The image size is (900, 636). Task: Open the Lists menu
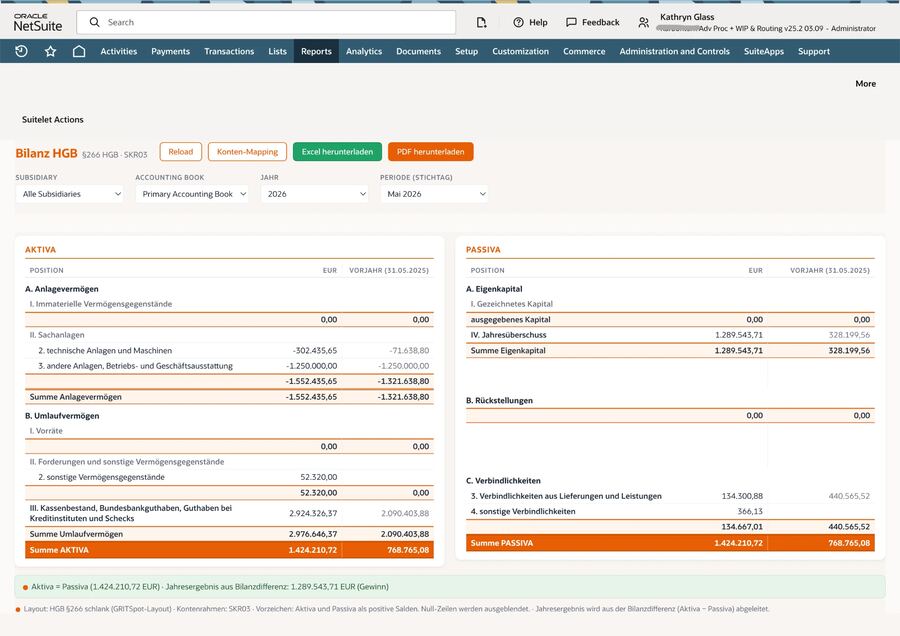pyautogui.click(x=277, y=51)
